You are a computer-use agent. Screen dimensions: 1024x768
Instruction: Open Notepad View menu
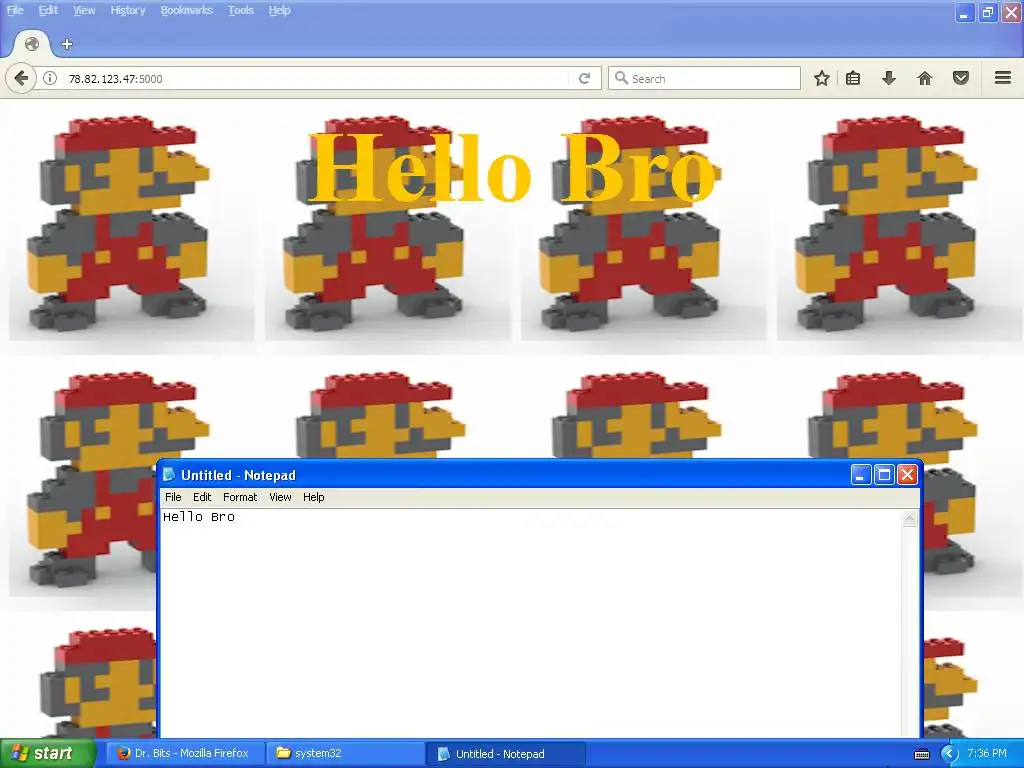(280, 497)
